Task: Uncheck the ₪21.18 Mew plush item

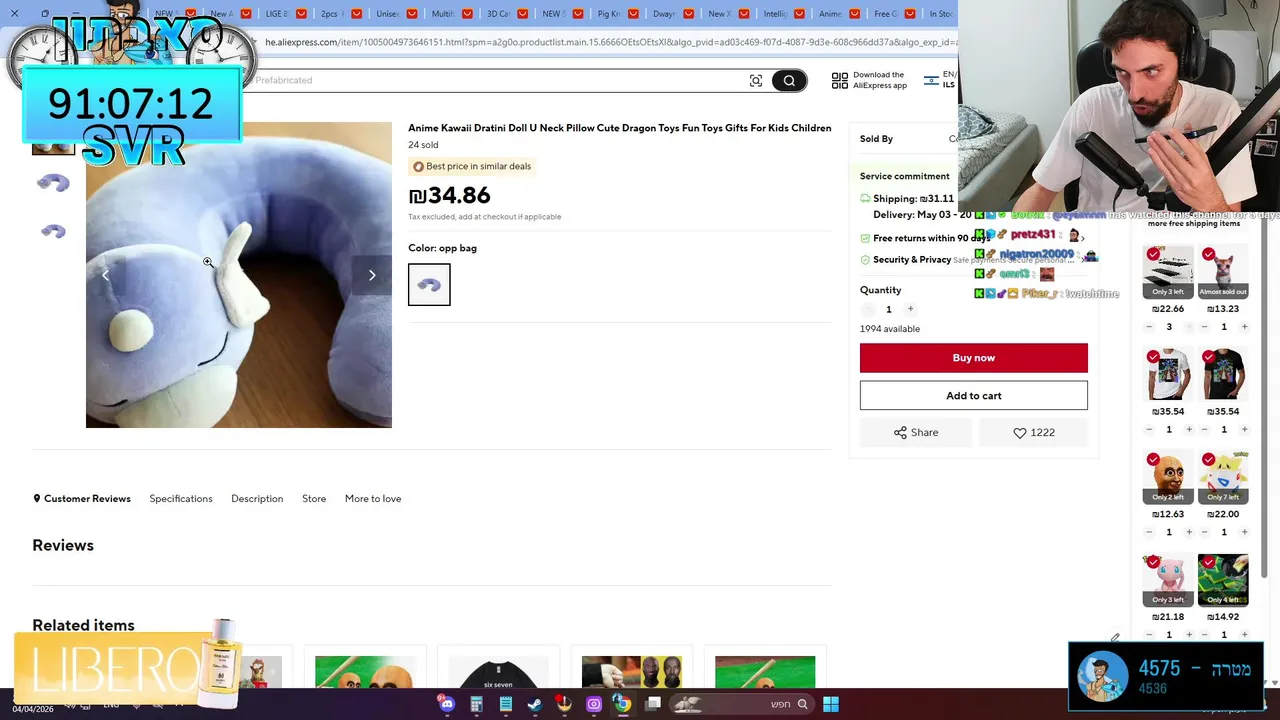Action: point(1153,562)
